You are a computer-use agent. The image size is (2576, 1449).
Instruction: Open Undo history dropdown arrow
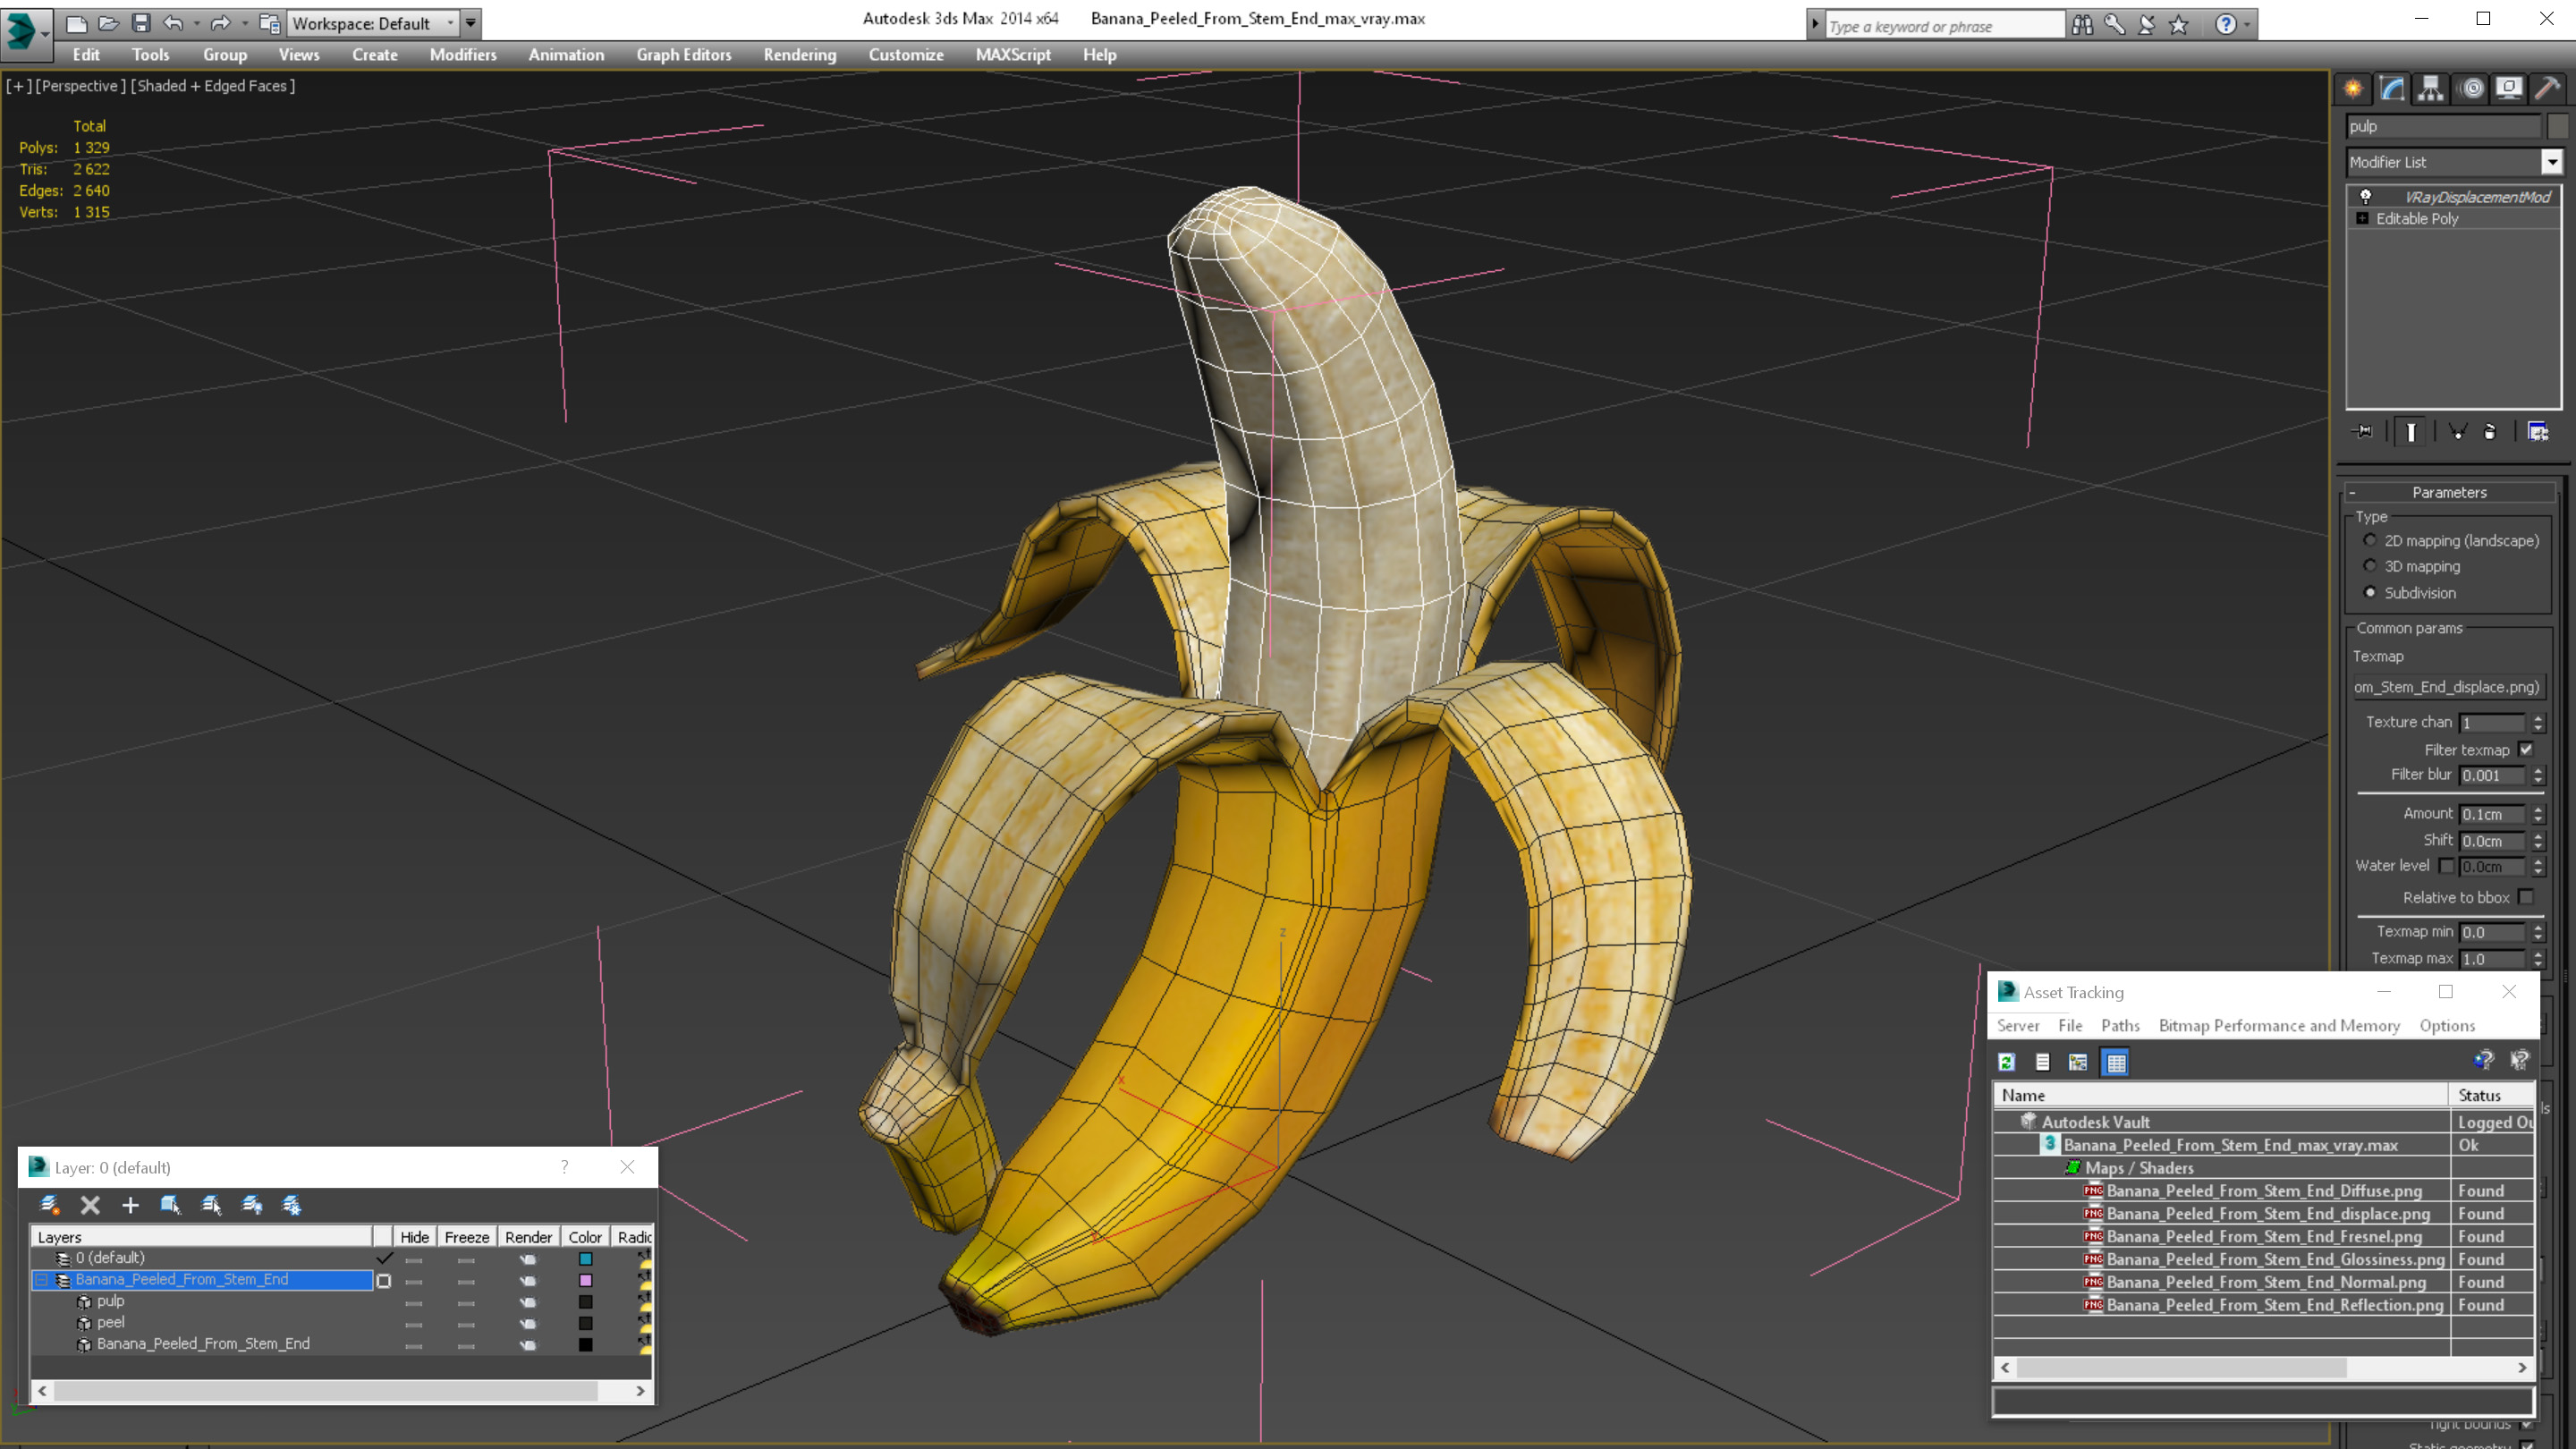196,23
